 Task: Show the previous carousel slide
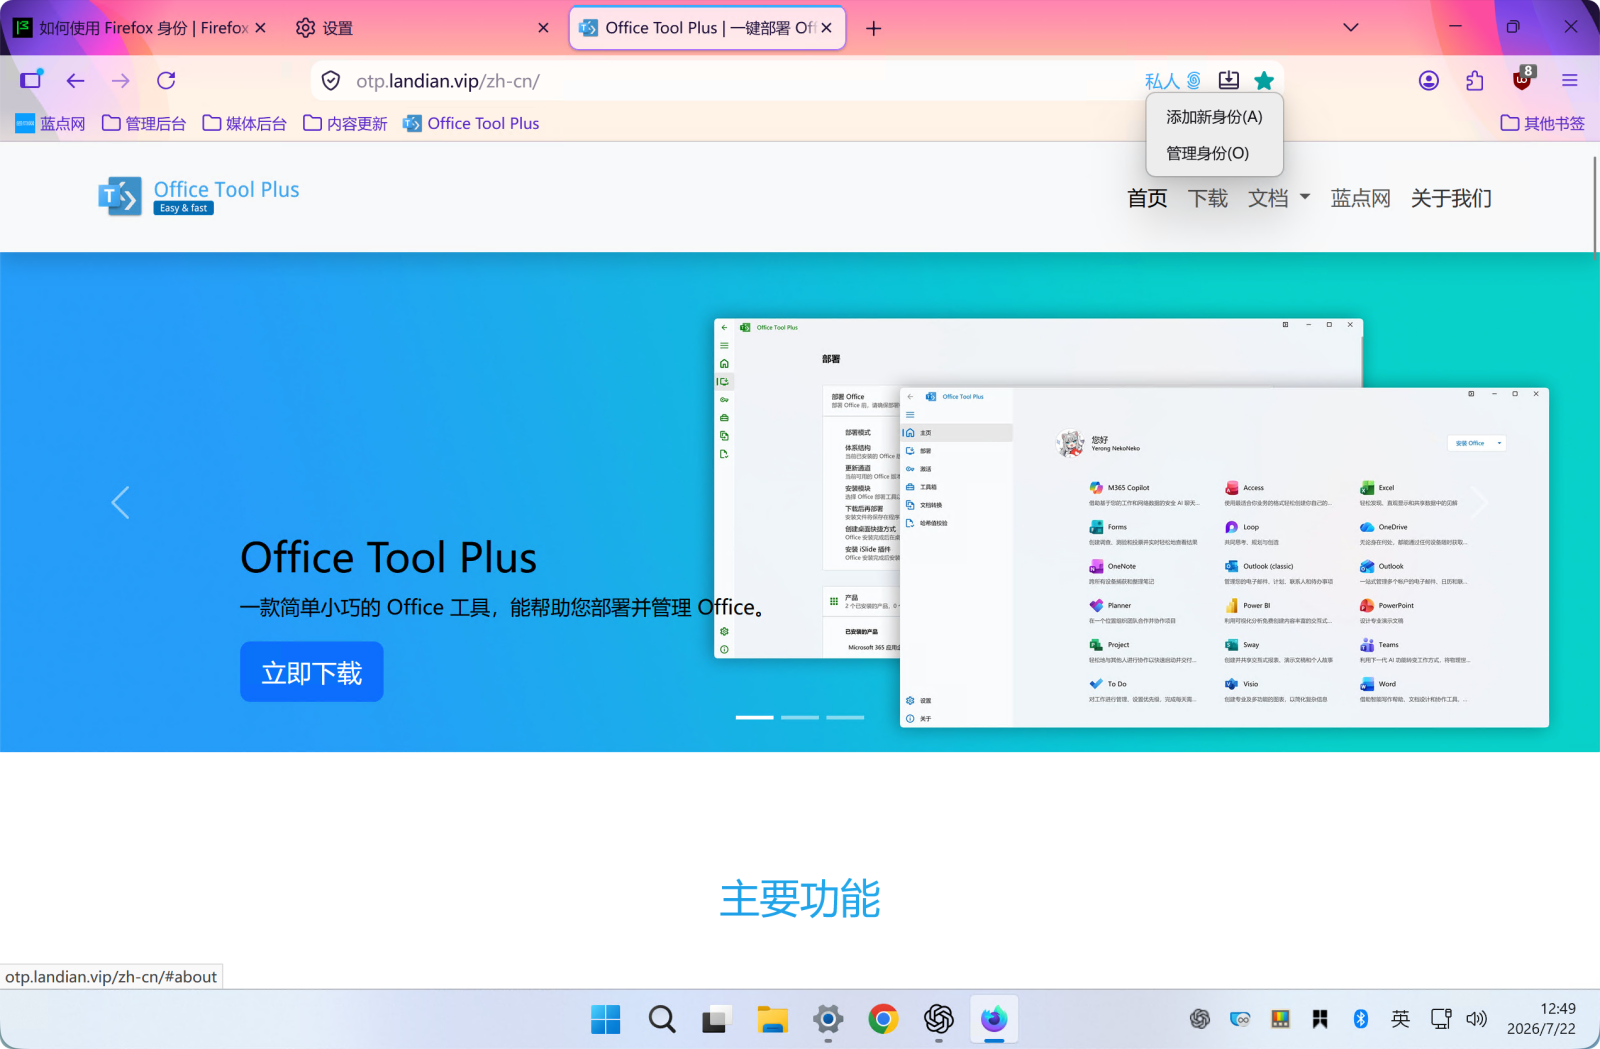[x=120, y=502]
